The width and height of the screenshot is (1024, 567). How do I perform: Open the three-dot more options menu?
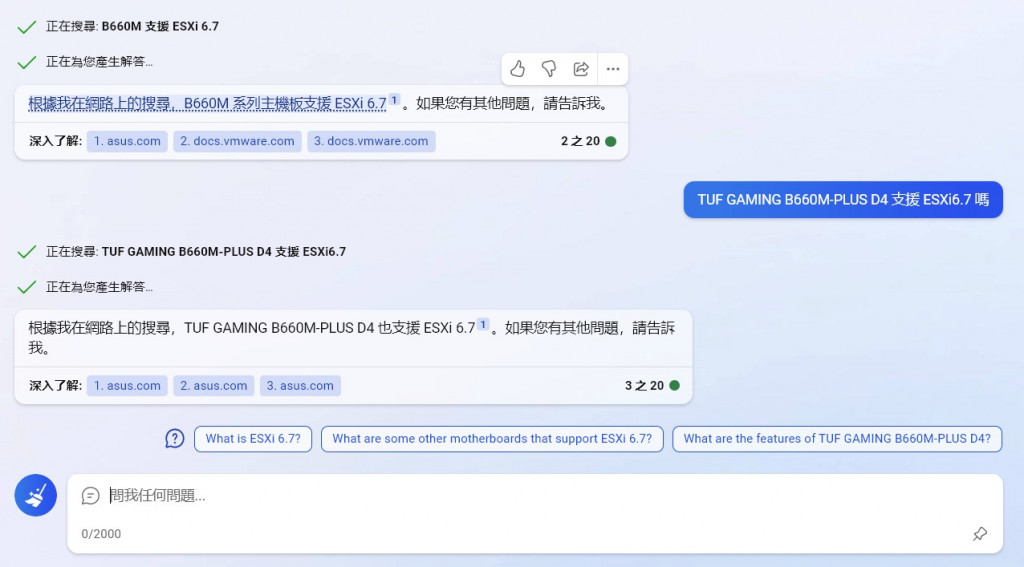[x=613, y=69]
